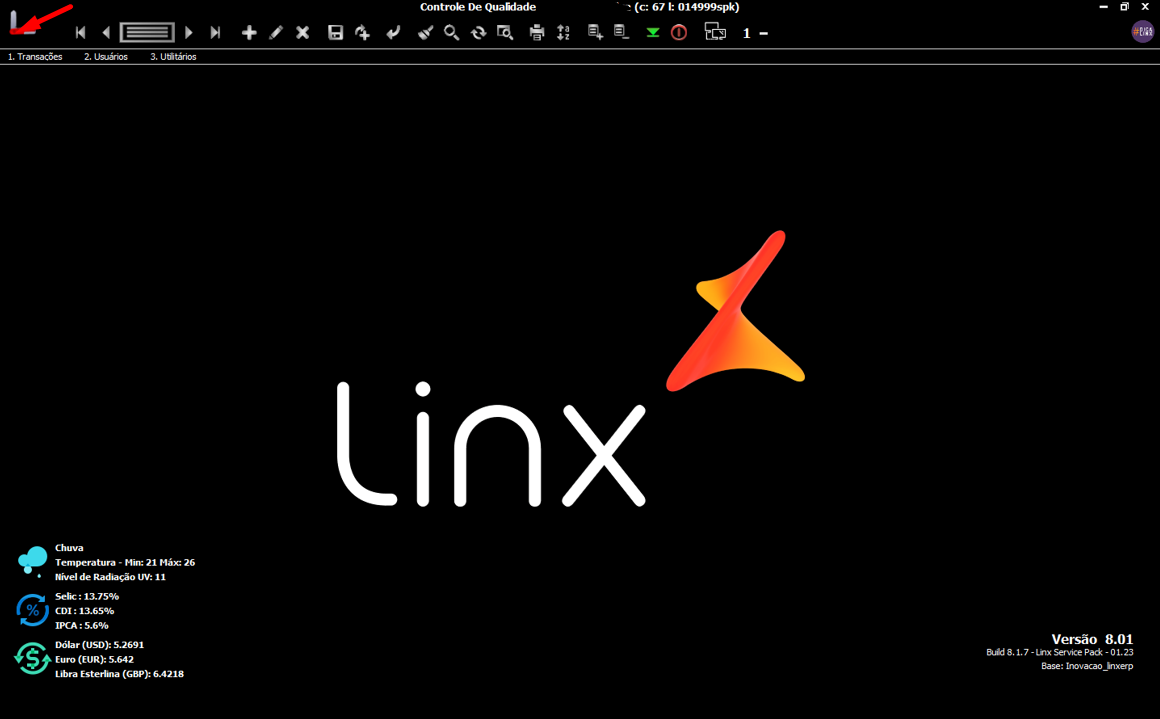Image resolution: width=1160 pixels, height=719 pixels.
Task: Jump to the last record
Action: [x=215, y=33]
